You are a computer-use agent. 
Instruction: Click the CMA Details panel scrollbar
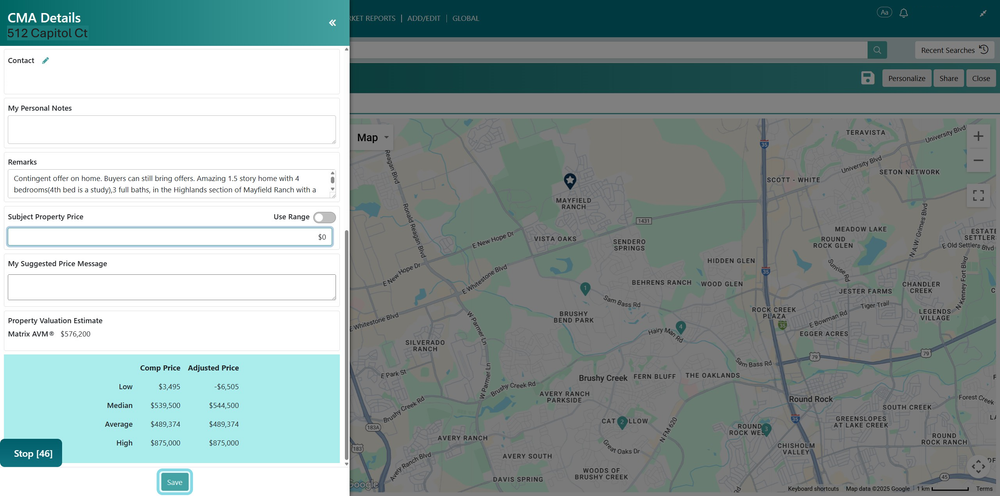click(x=346, y=344)
